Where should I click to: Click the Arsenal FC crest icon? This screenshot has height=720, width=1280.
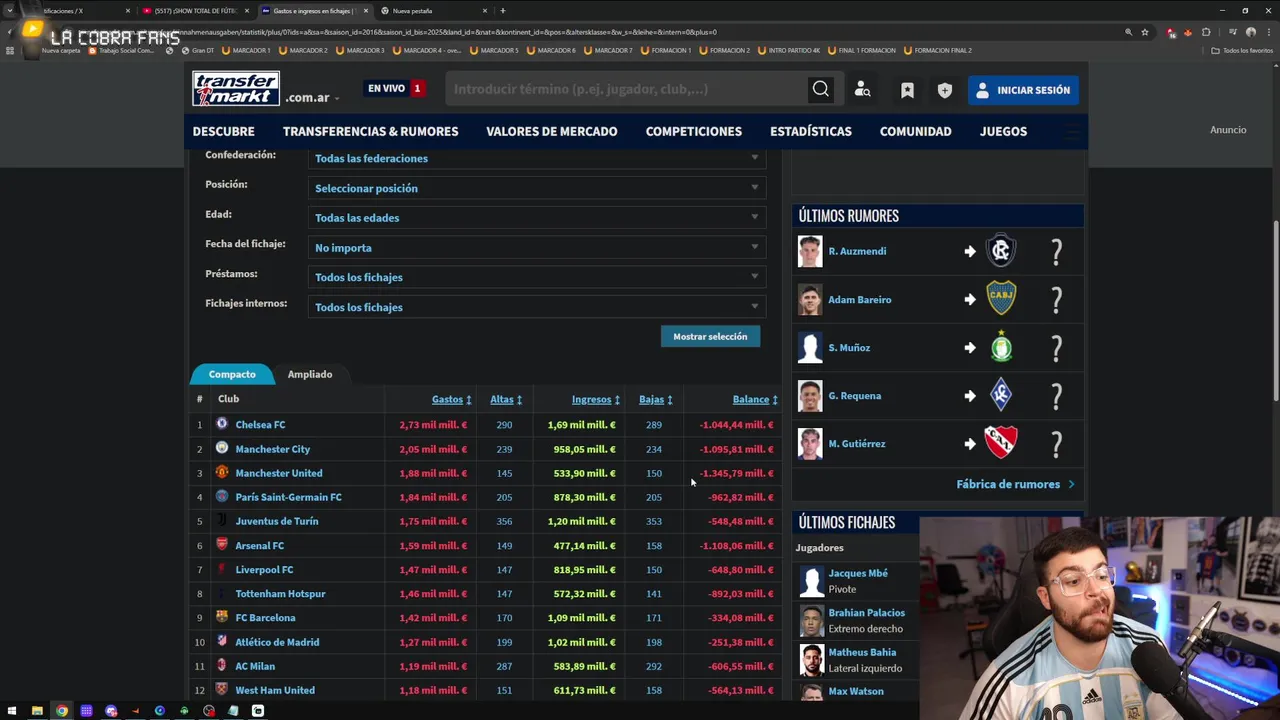tap(222, 545)
